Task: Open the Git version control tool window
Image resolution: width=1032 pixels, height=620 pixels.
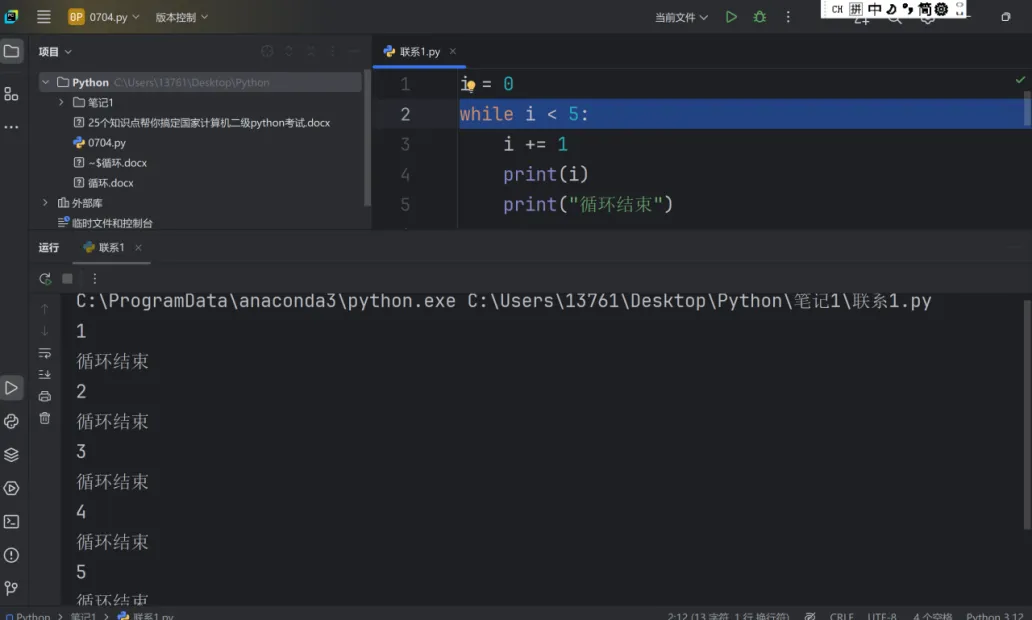Action: pos(11,588)
